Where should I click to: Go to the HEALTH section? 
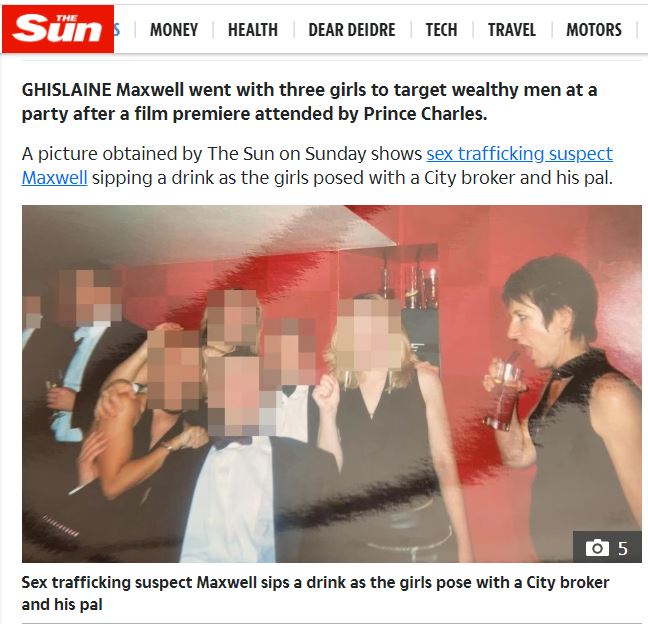[253, 30]
